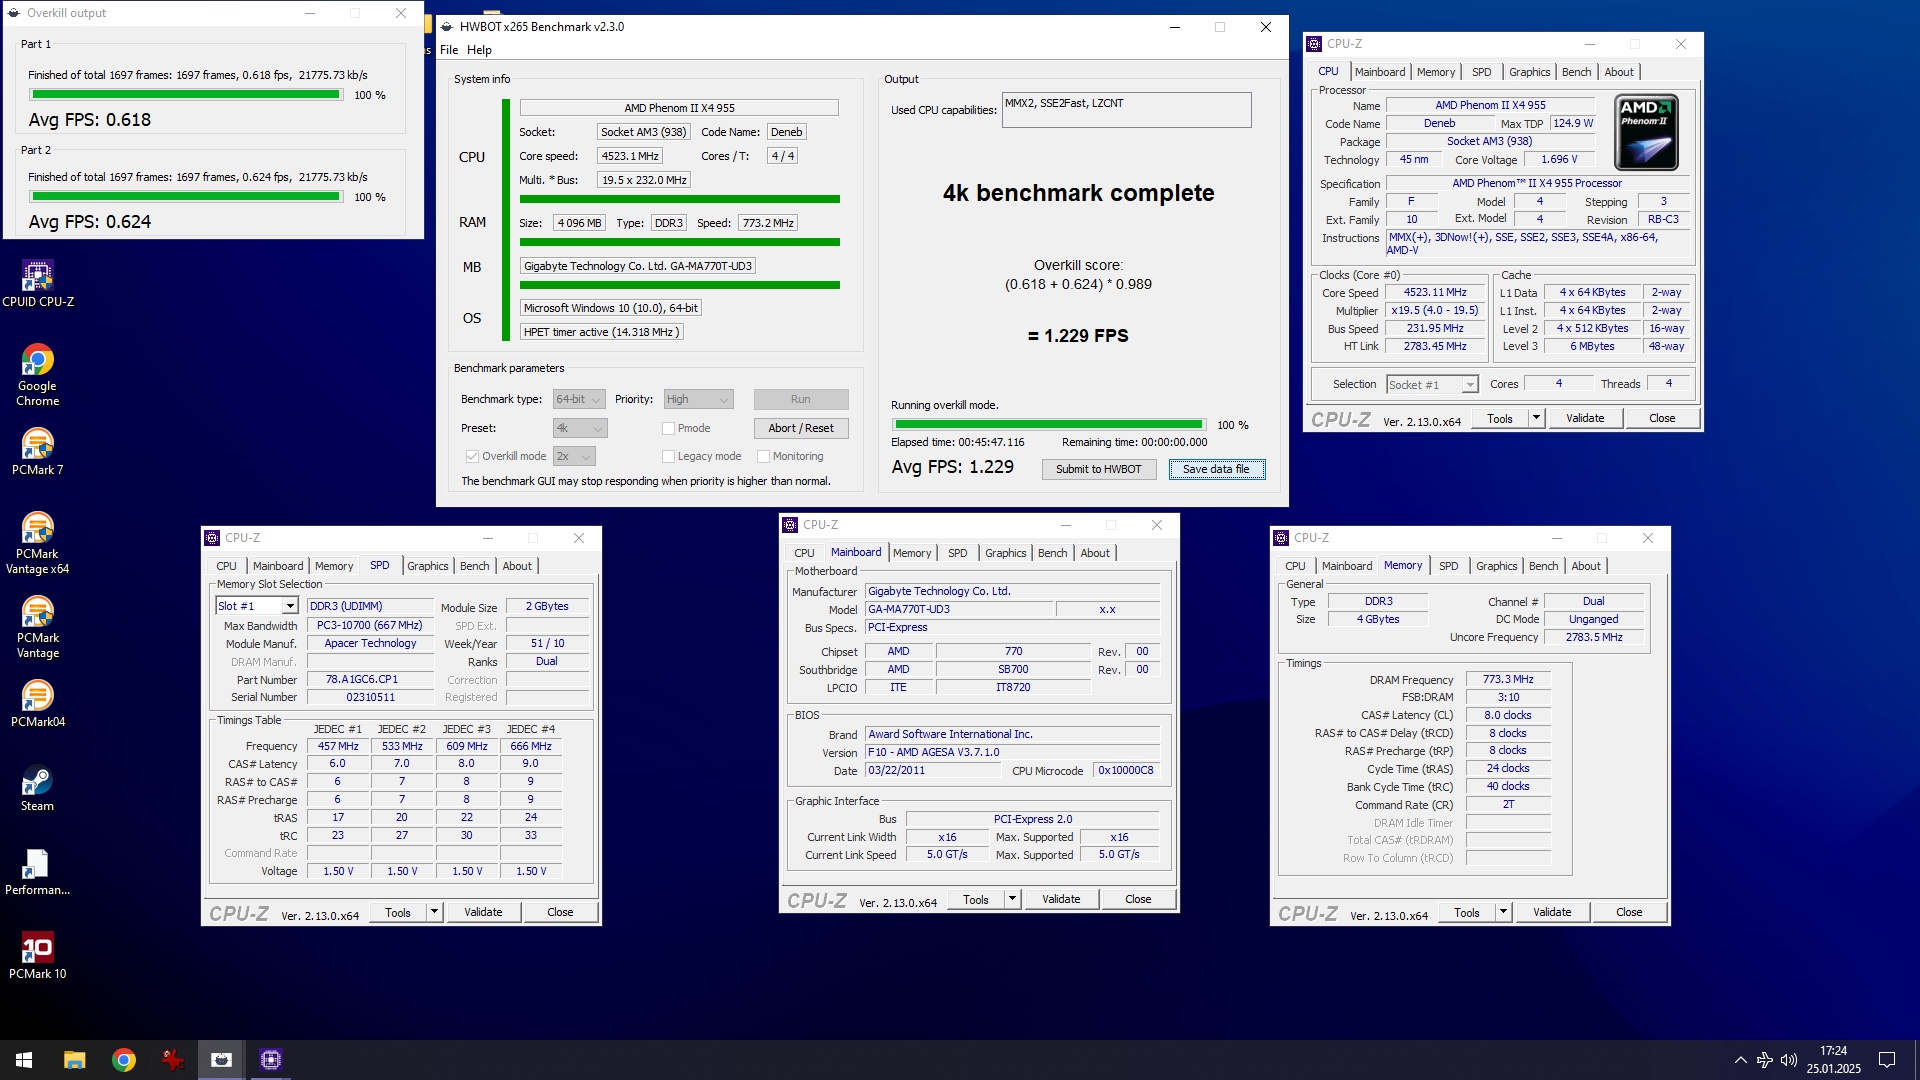Open PCMark 7 desktop icon

pyautogui.click(x=37, y=451)
